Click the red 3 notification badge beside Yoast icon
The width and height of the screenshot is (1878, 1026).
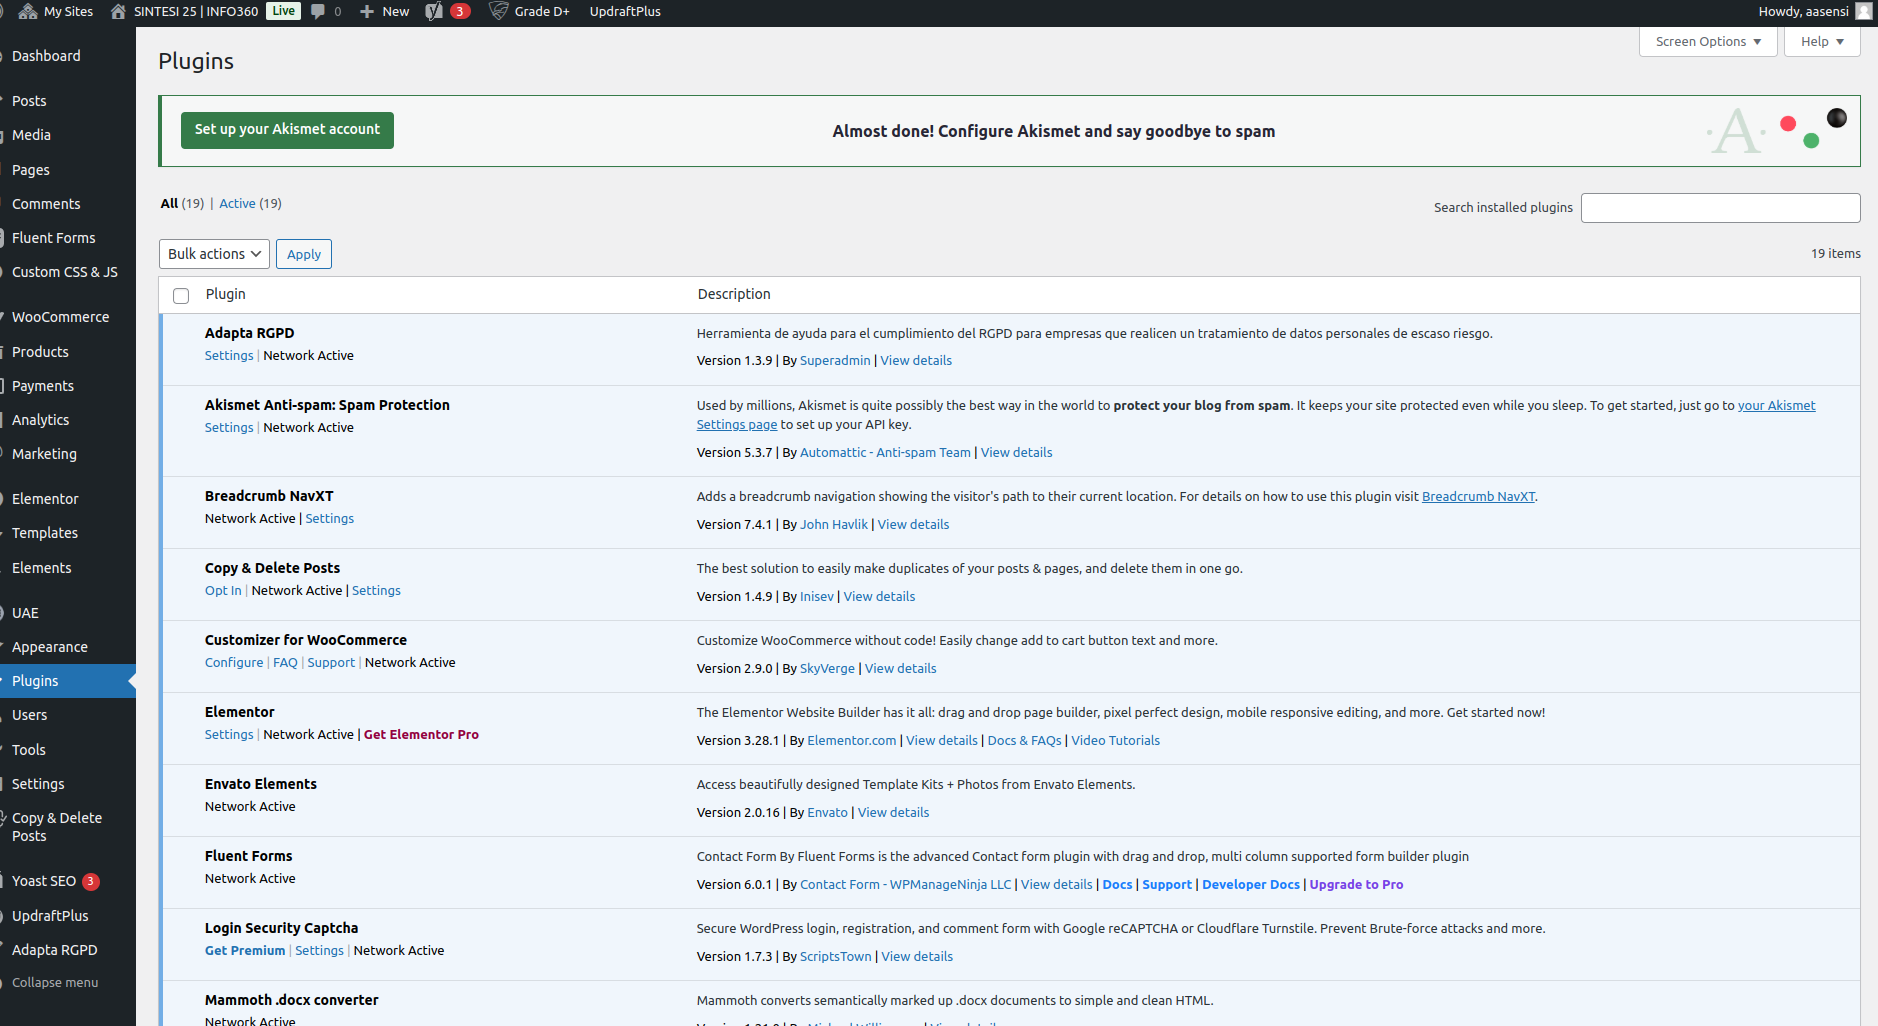460,12
